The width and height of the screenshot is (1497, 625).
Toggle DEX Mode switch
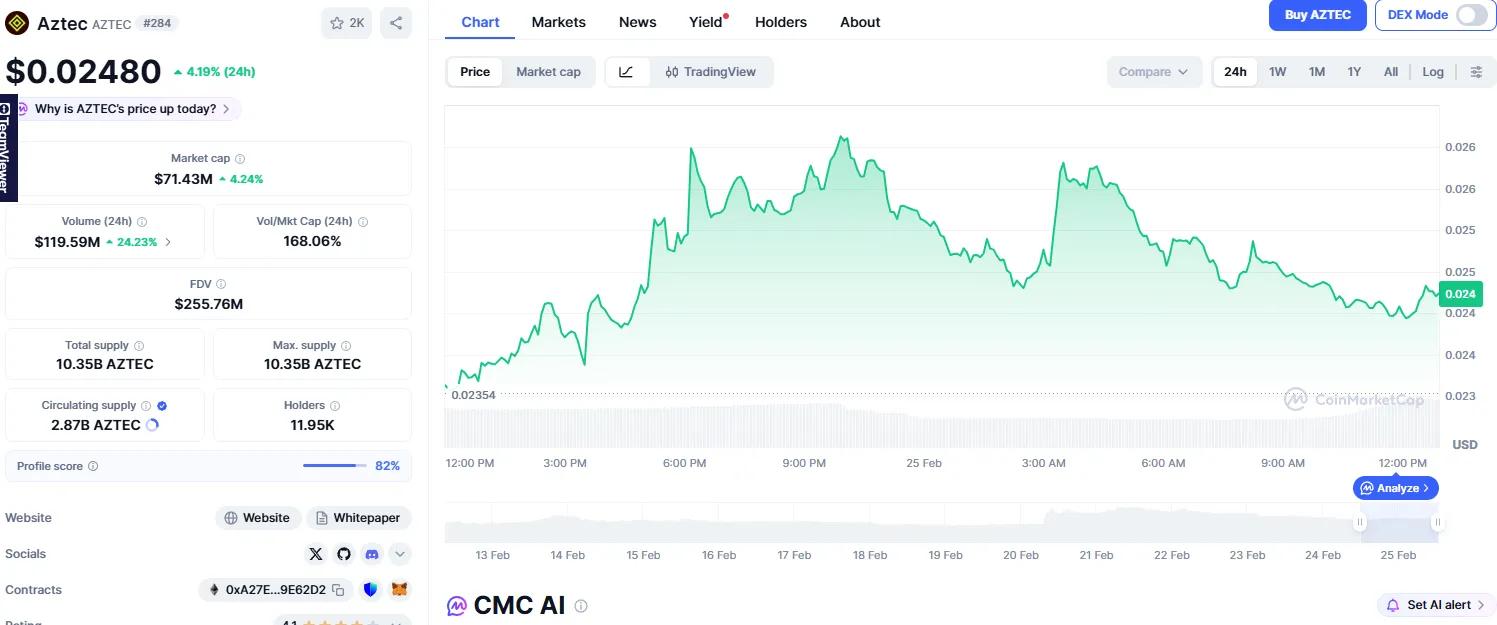pyautogui.click(x=1472, y=15)
